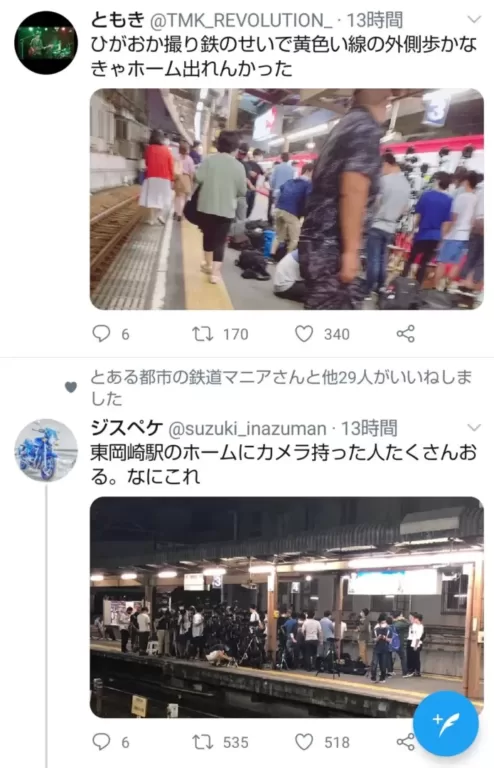
Task: View the crowded daytime platform photo
Action: tap(287, 199)
